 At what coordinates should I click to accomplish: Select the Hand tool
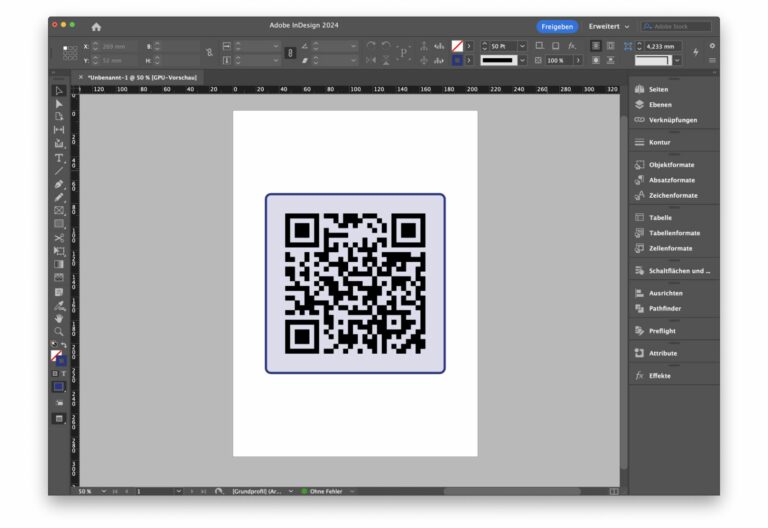tap(59, 318)
